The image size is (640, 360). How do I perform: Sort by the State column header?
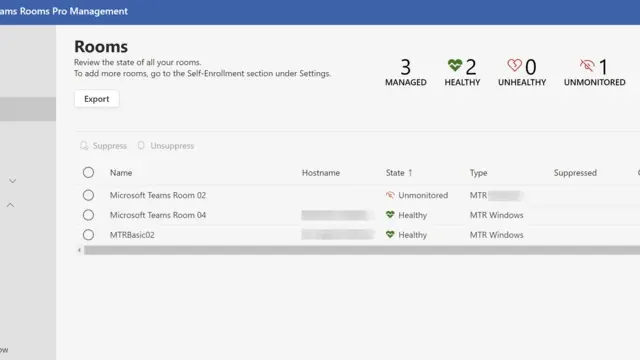tap(395, 173)
